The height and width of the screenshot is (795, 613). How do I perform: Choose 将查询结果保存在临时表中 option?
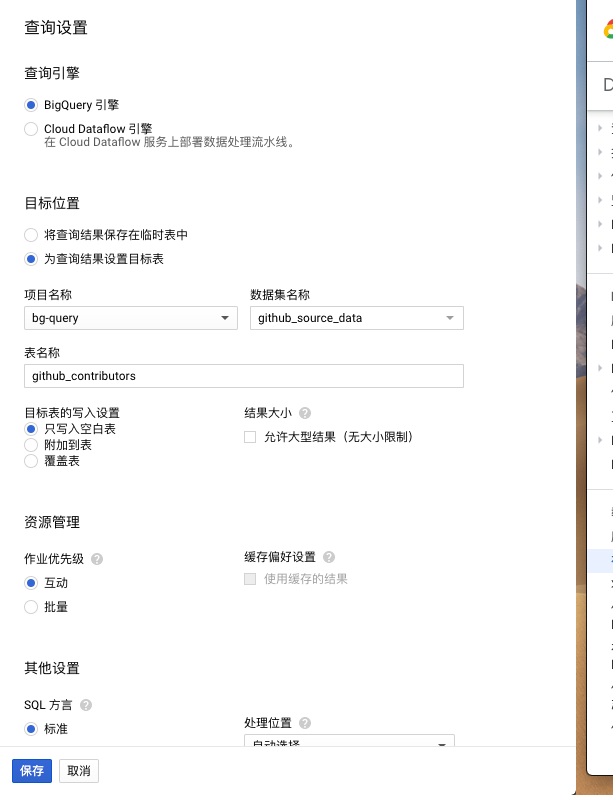coord(31,235)
